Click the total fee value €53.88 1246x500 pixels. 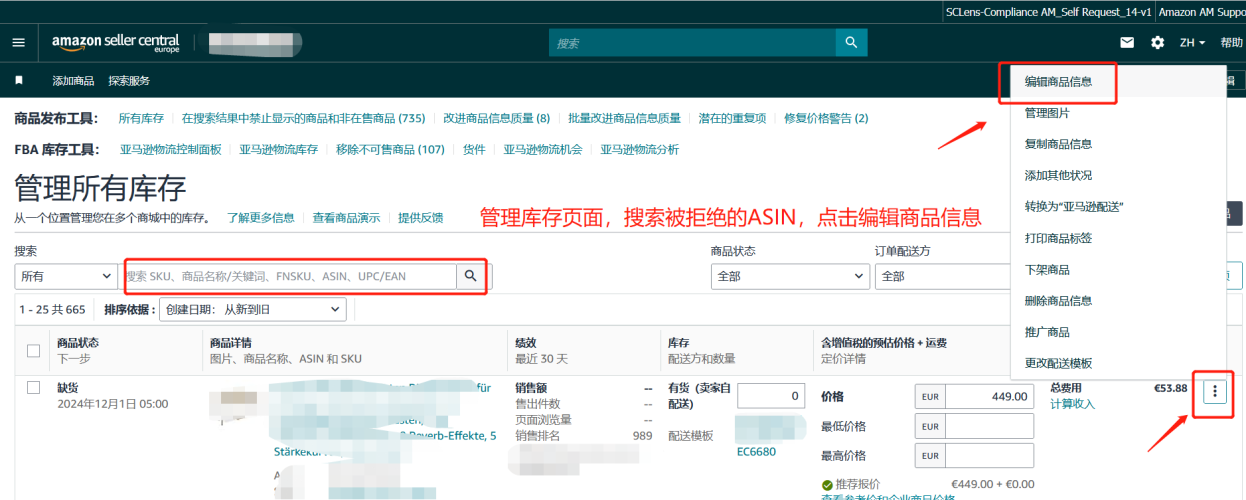(x=1170, y=388)
